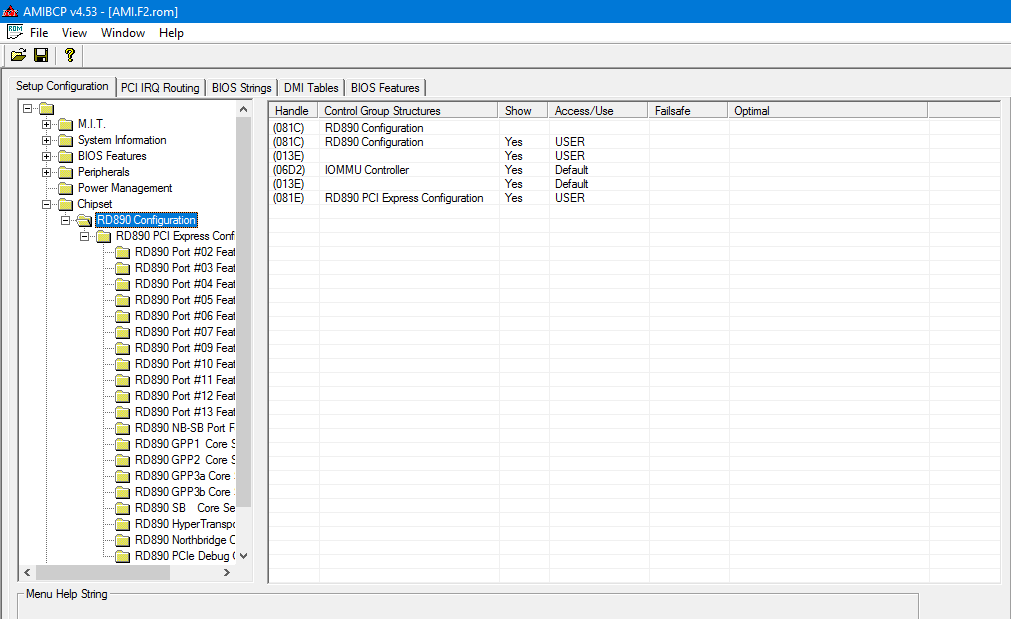This screenshot has height=619, width=1011.
Task: Collapse the root tree node
Action: 28,108
